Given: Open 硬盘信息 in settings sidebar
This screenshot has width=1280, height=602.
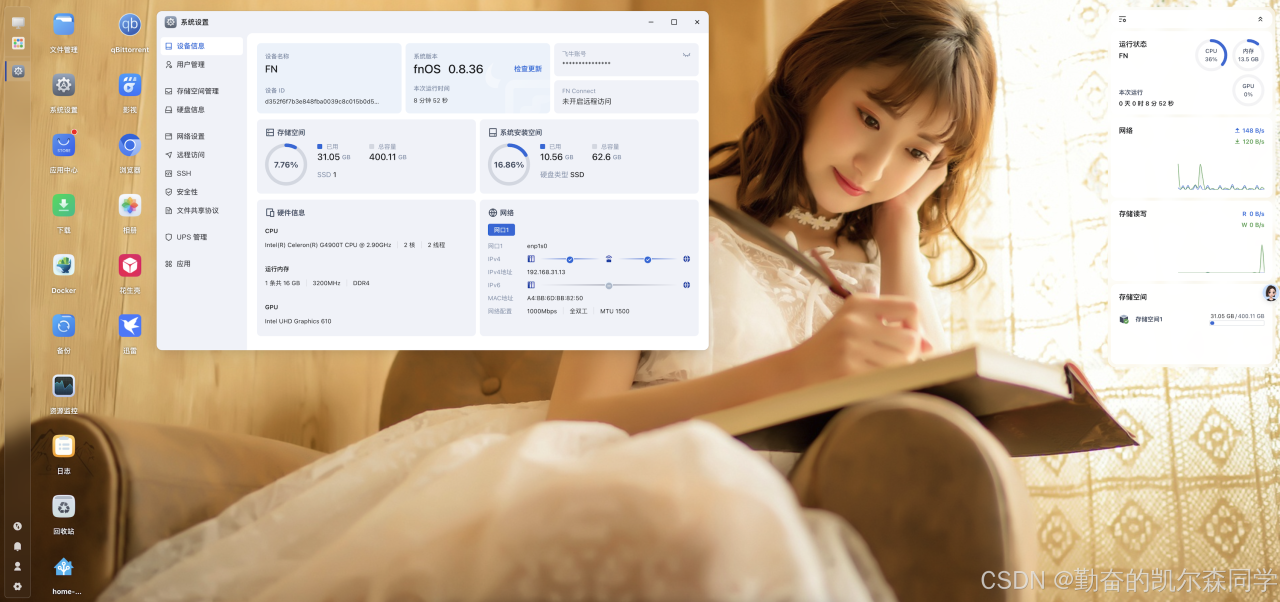Looking at the screenshot, I should coord(200,109).
